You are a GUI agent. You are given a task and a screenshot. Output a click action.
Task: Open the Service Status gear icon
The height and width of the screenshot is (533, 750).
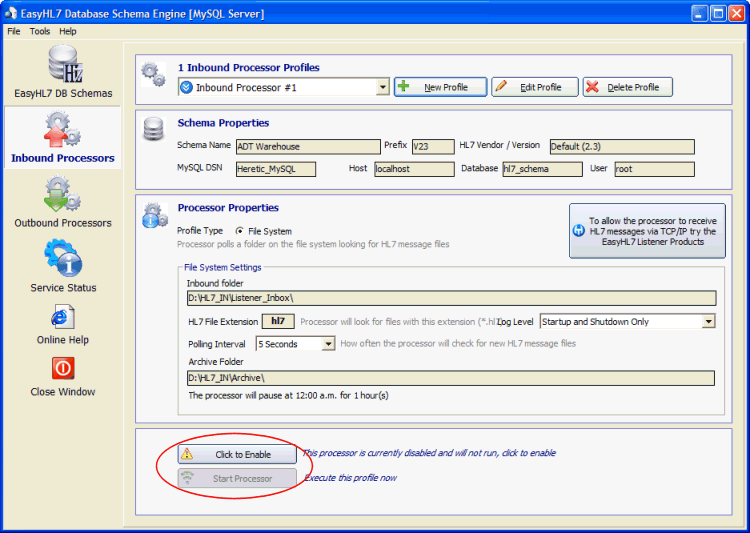(63, 258)
